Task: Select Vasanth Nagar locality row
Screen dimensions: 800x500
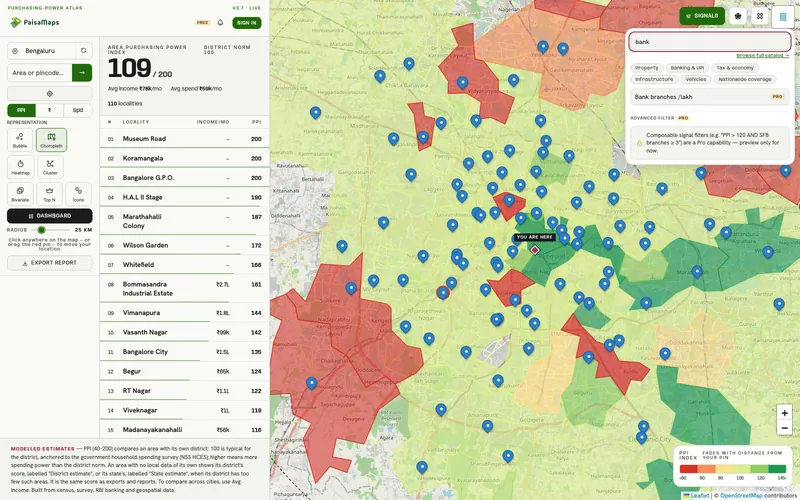Action: tap(184, 332)
